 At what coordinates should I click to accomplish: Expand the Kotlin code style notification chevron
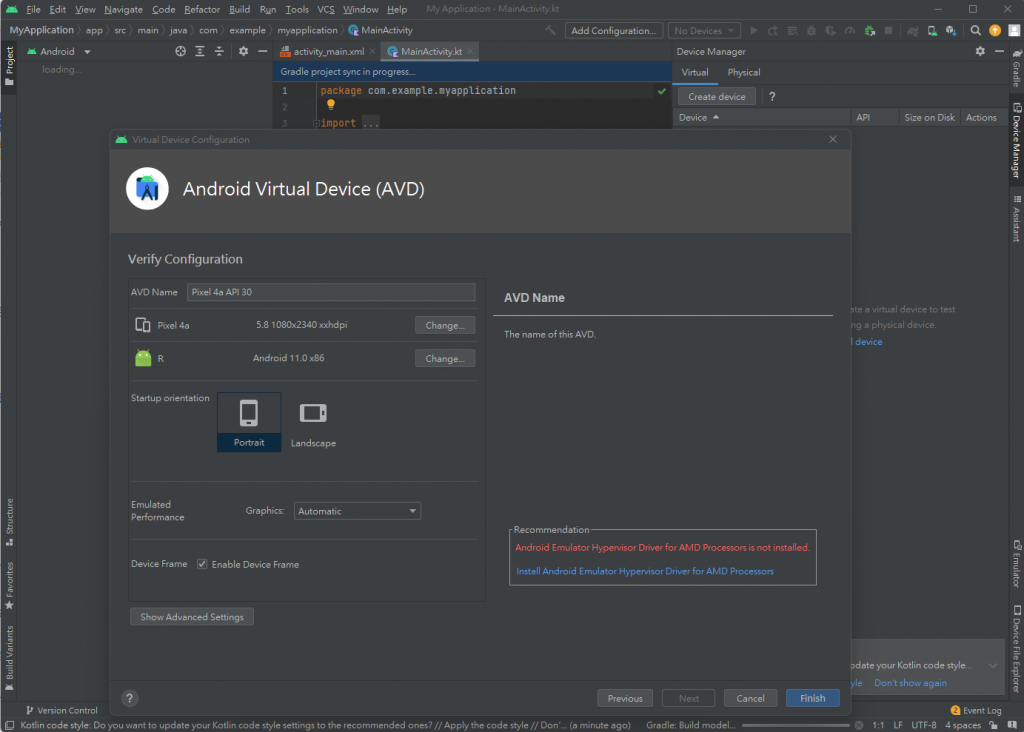coord(993,665)
